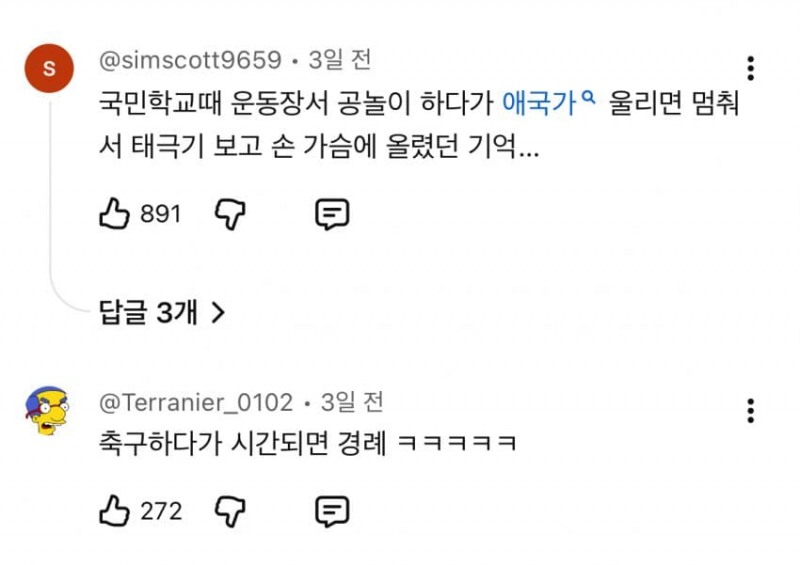Click reply icon on @Terranier_0102's comment
The image size is (800, 565).
click(x=331, y=511)
